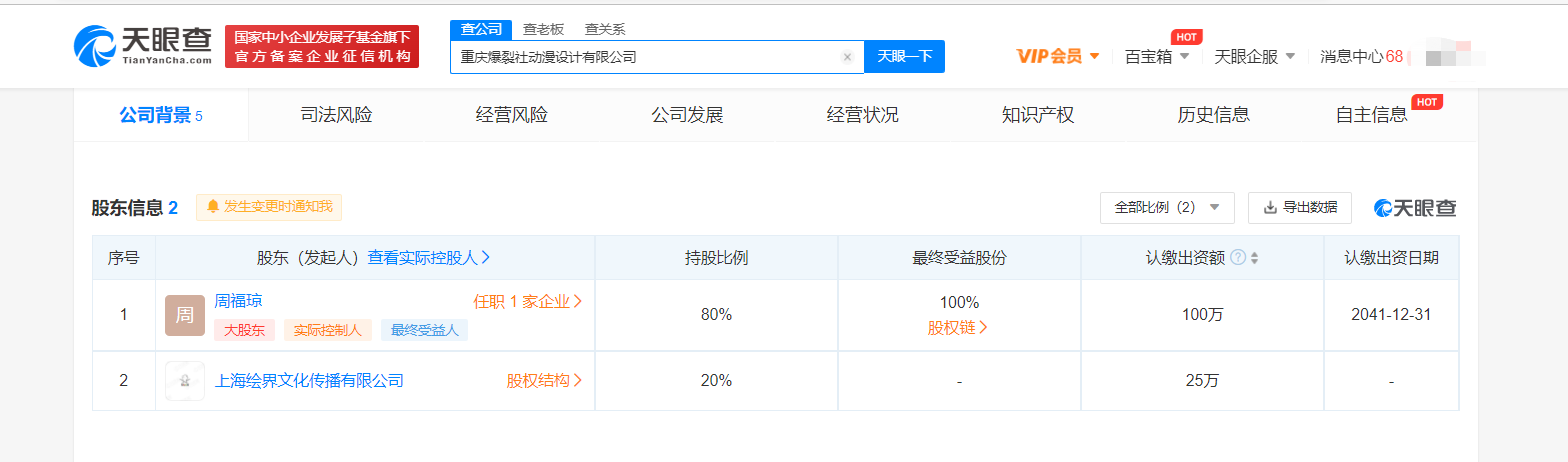Click the 认缴出资日期 column header

point(1391,258)
